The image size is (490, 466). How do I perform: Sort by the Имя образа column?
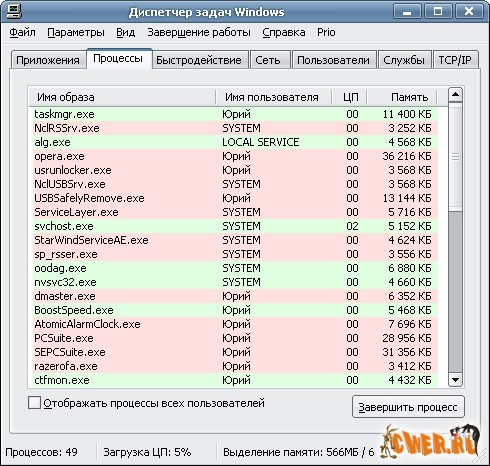click(122, 97)
